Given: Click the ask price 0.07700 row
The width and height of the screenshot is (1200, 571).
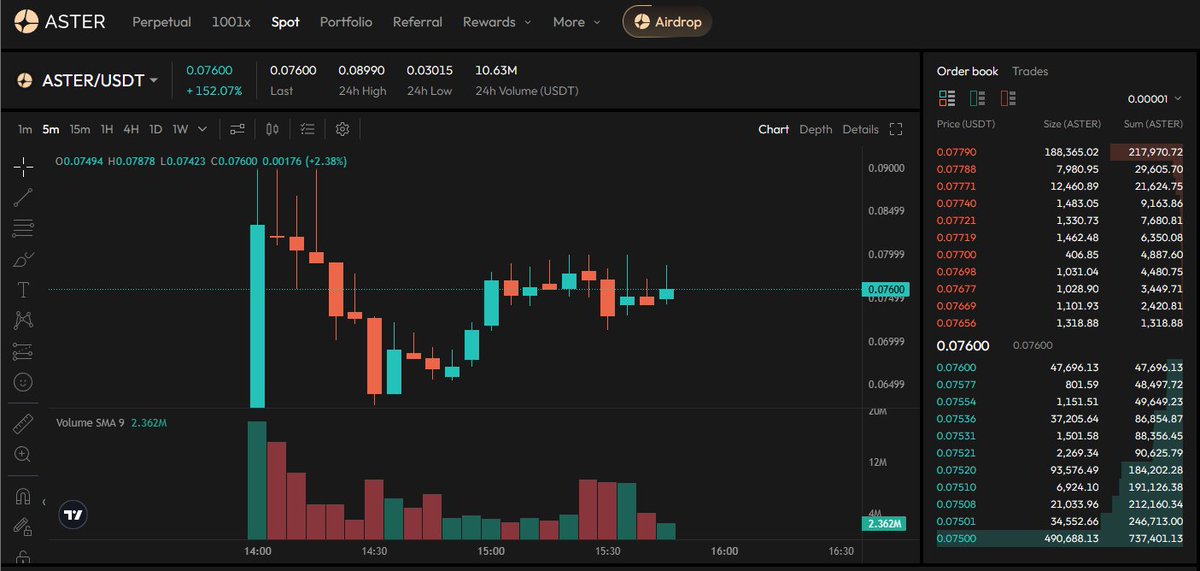Looking at the screenshot, I should coord(1059,255).
